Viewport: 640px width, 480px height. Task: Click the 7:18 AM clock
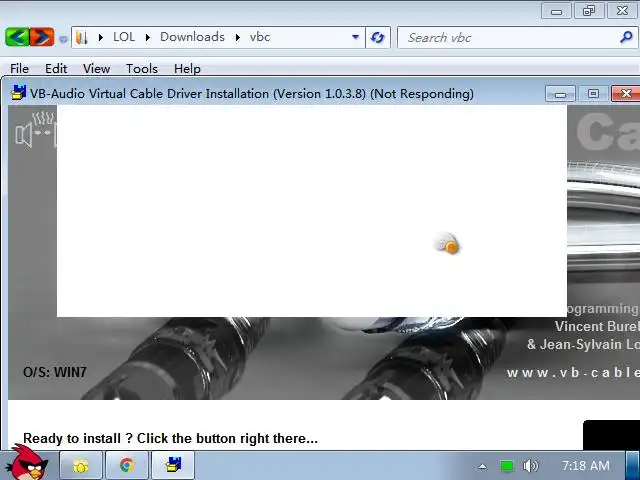[x=586, y=466]
